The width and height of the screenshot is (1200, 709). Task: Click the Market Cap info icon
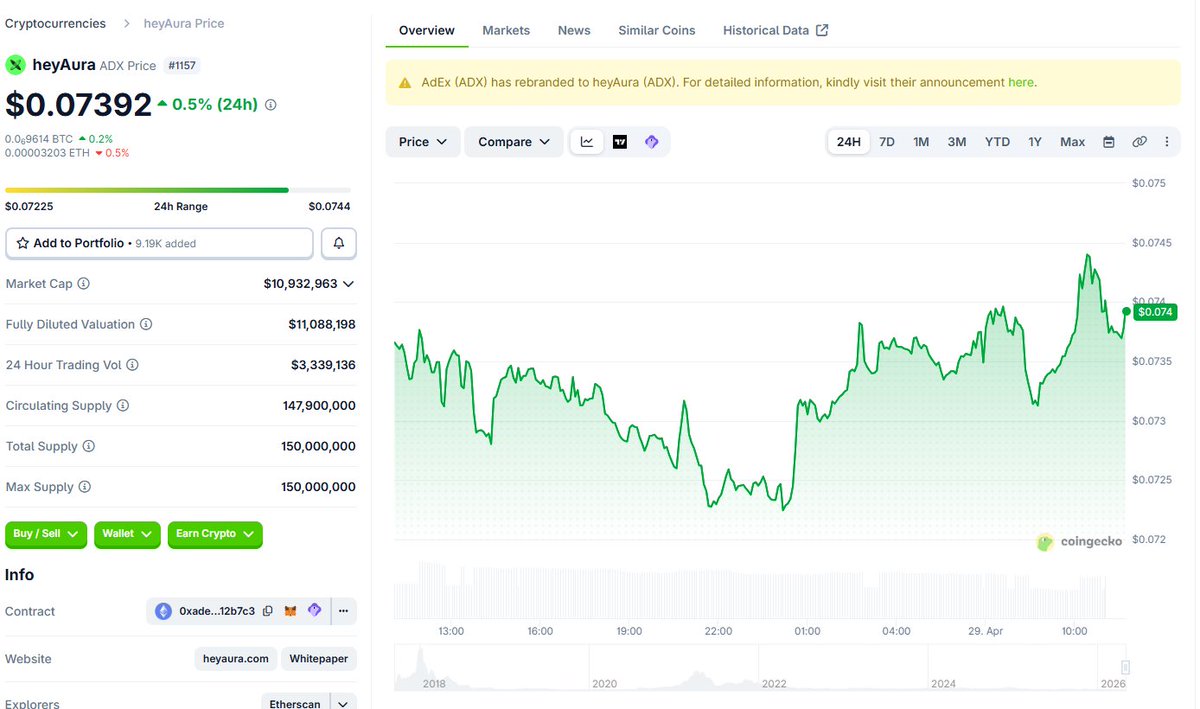84,284
